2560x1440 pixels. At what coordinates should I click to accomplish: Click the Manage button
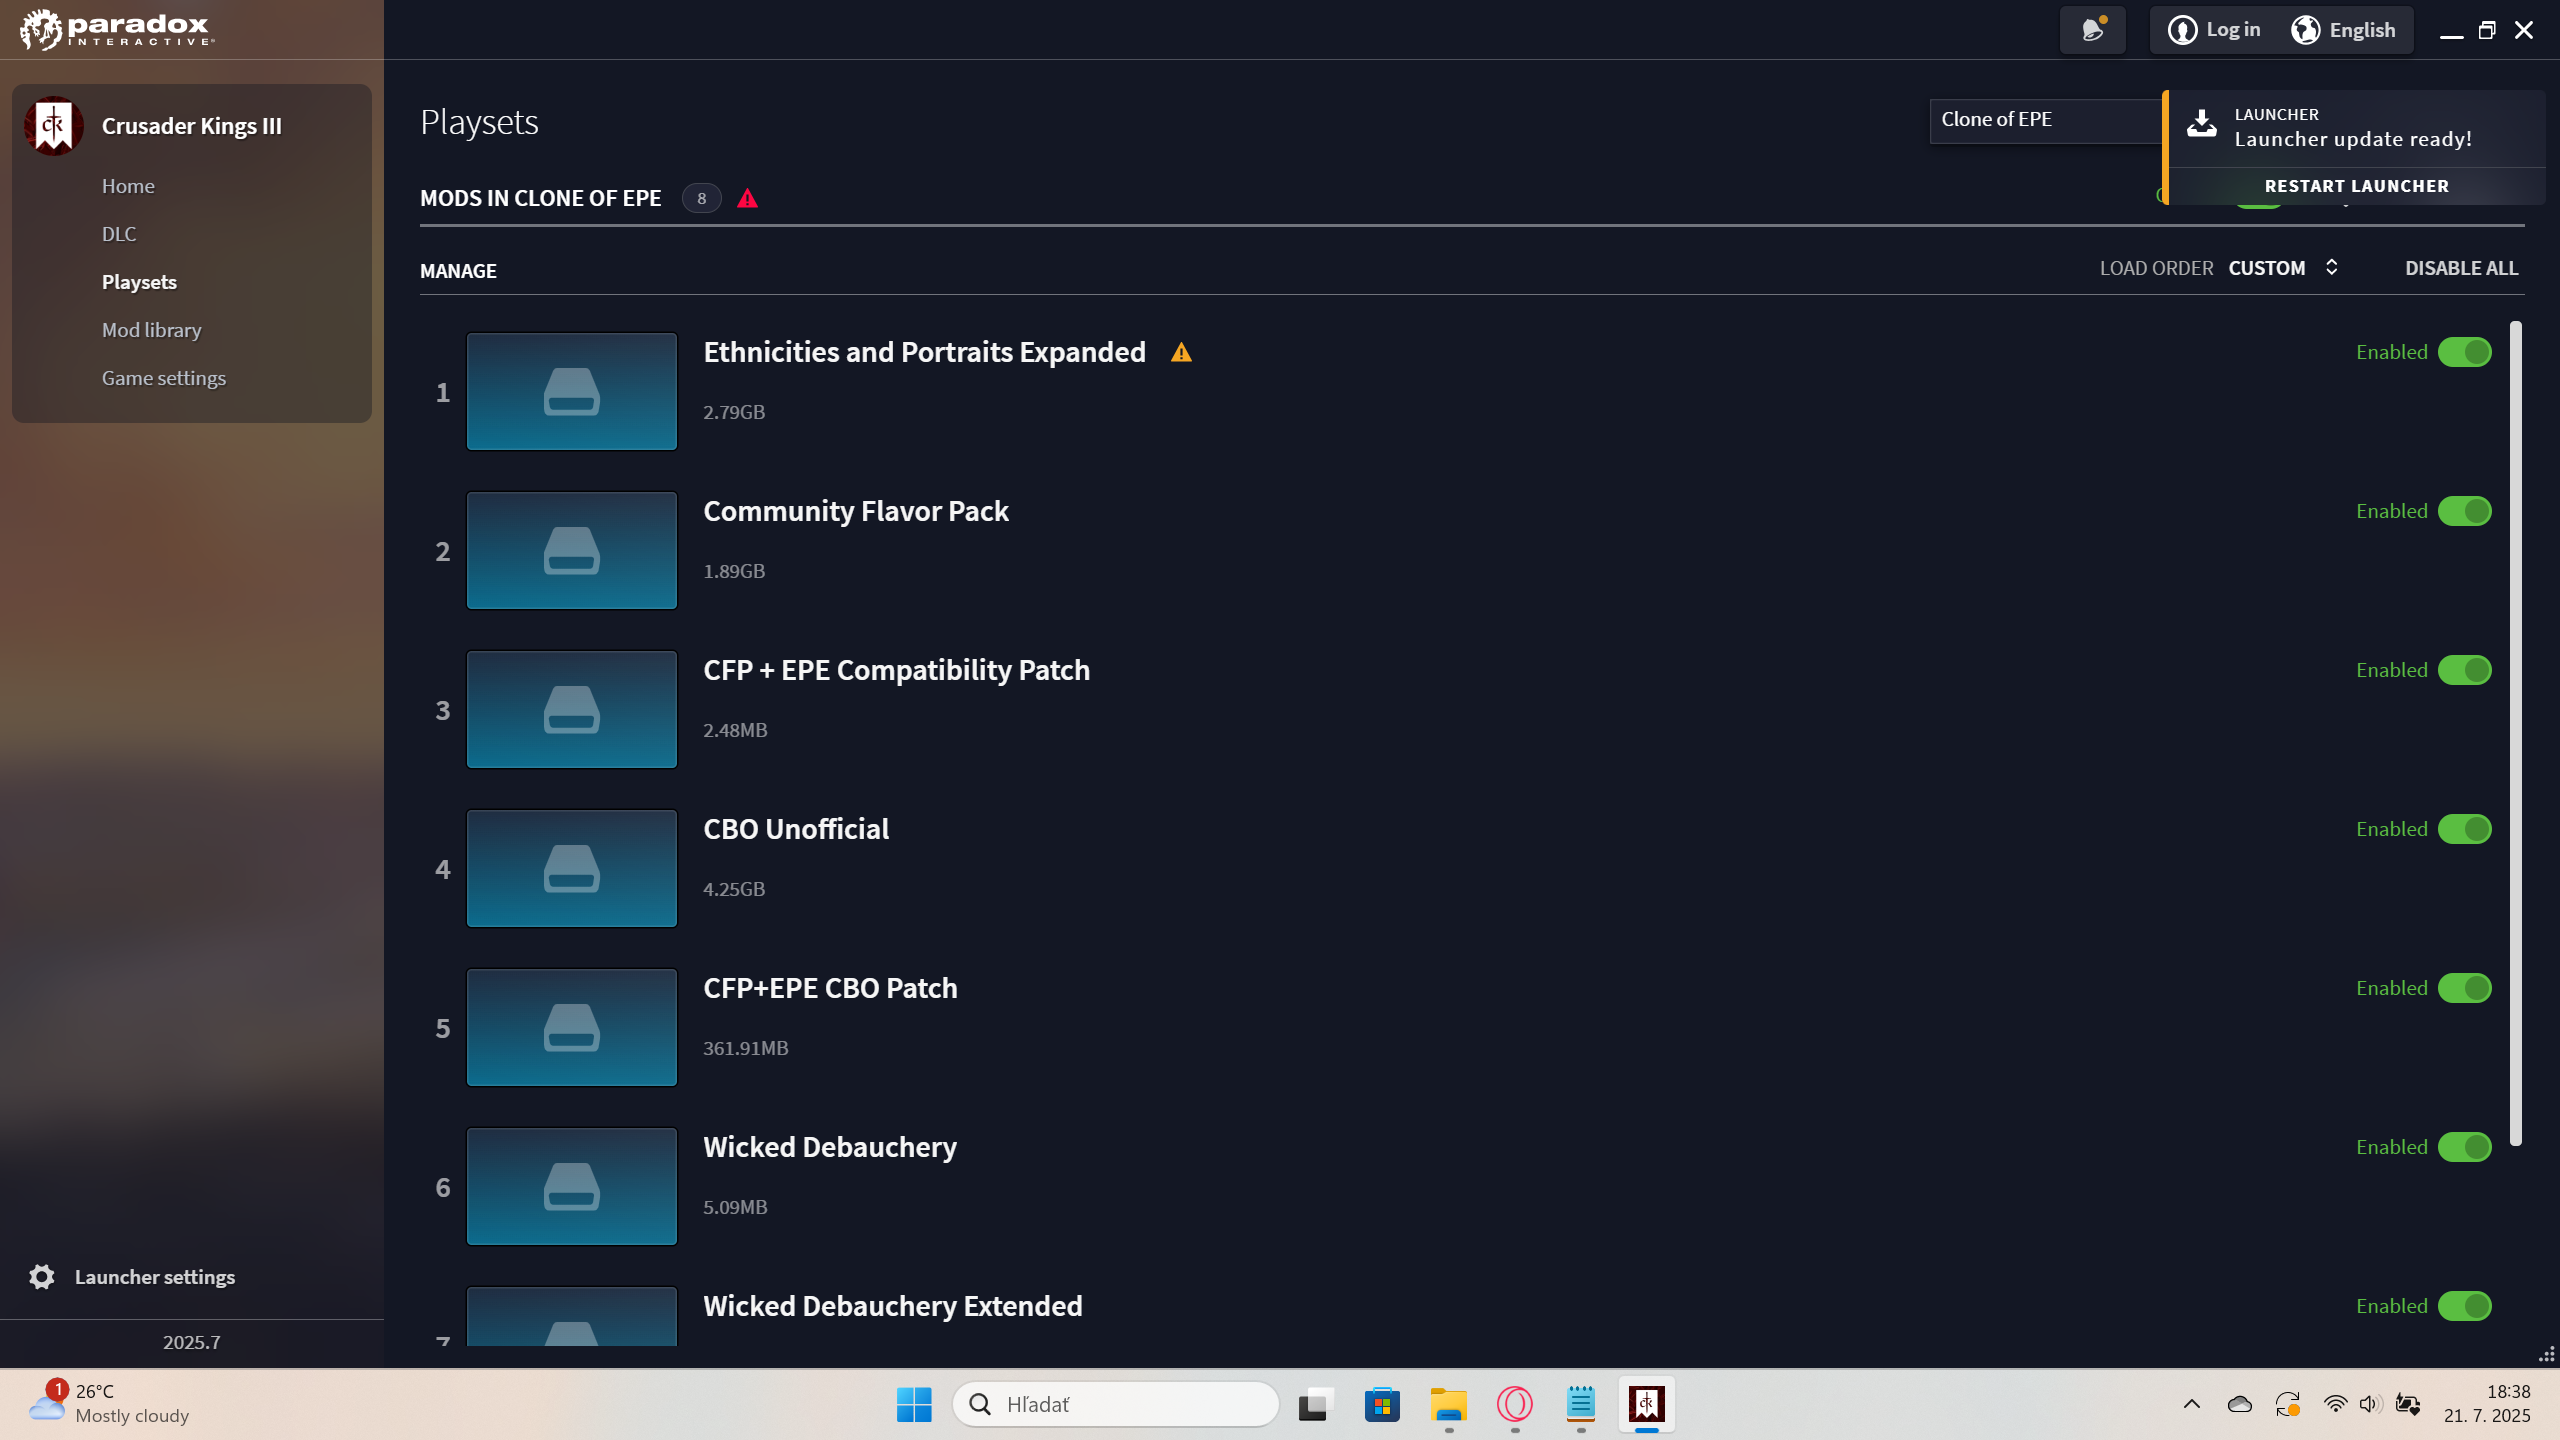point(458,271)
